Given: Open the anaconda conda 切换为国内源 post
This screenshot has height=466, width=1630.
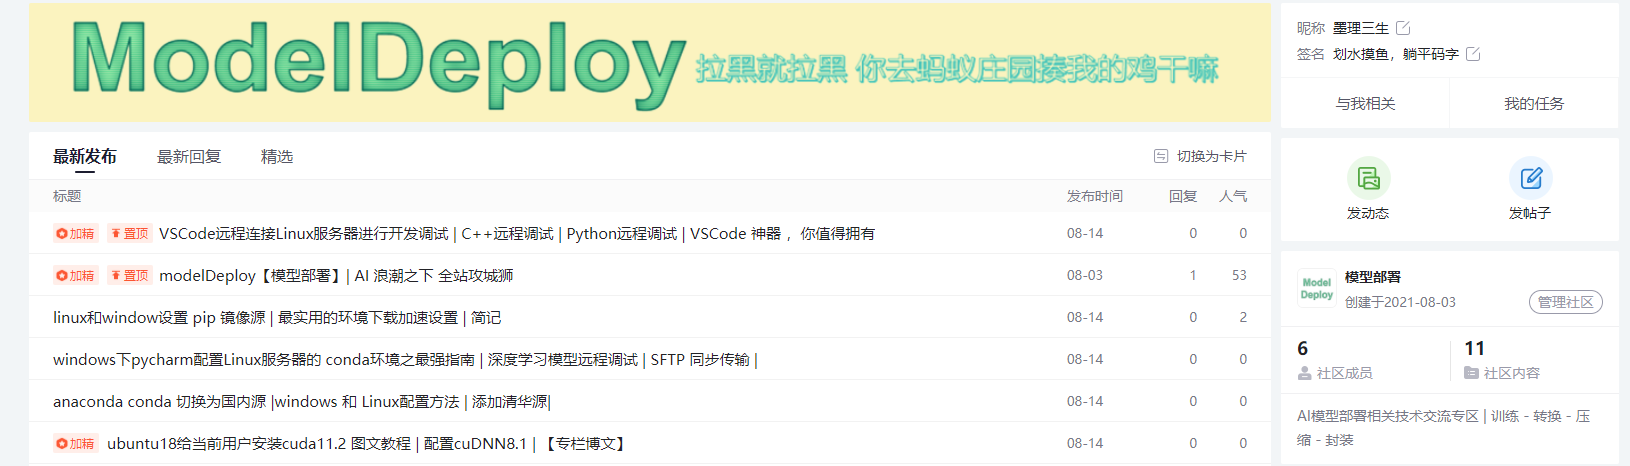Looking at the screenshot, I should pos(302,402).
